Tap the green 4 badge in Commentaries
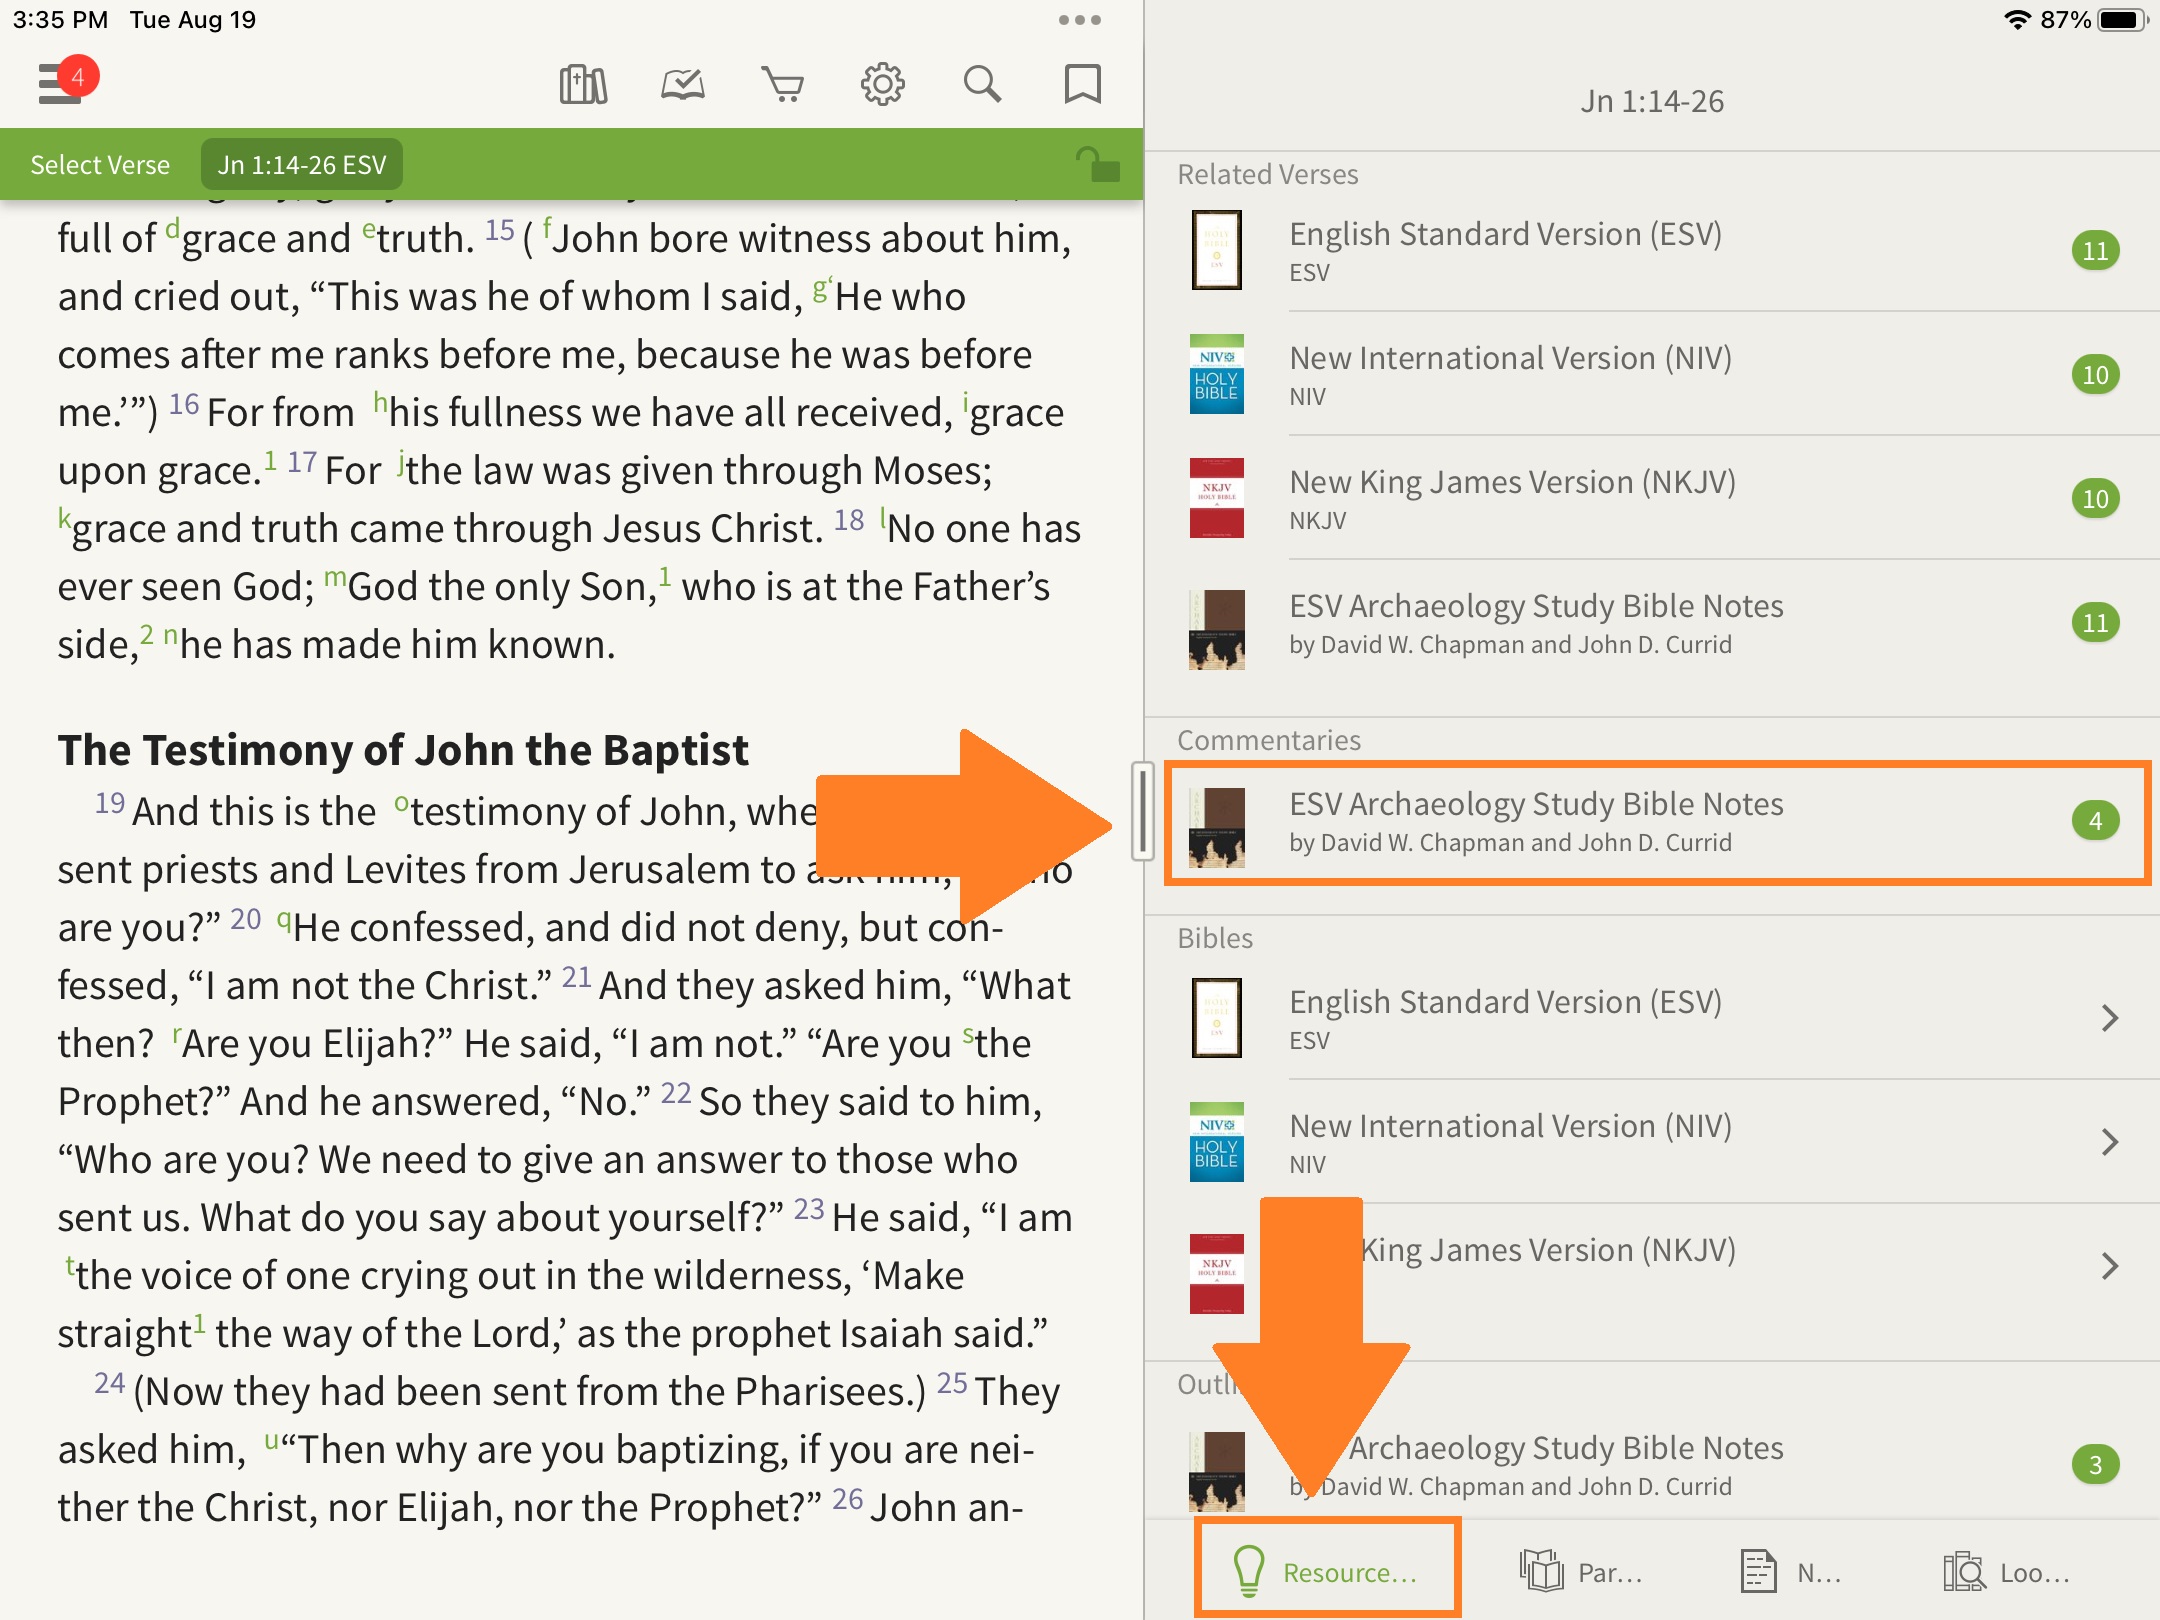This screenshot has height=1620, width=2160. pyautogui.click(x=2095, y=821)
